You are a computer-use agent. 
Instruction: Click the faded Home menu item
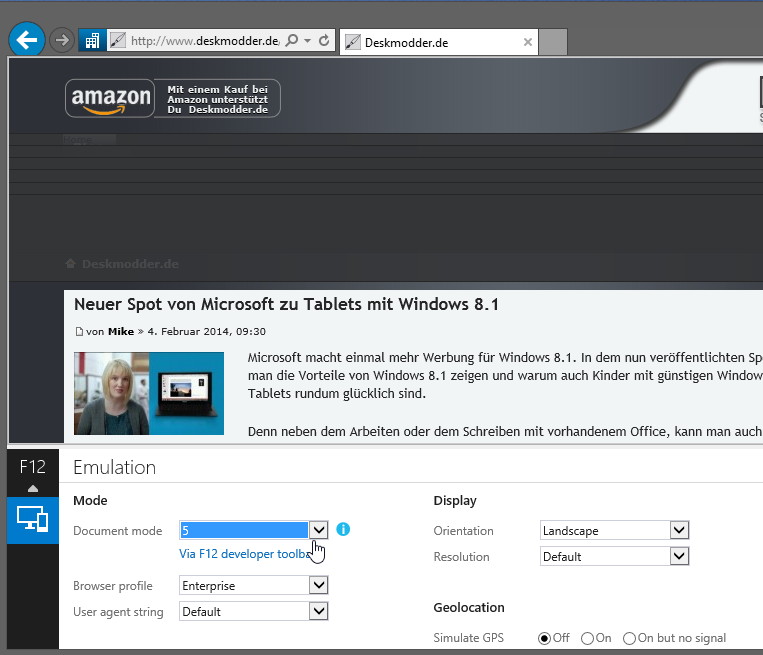(77, 140)
